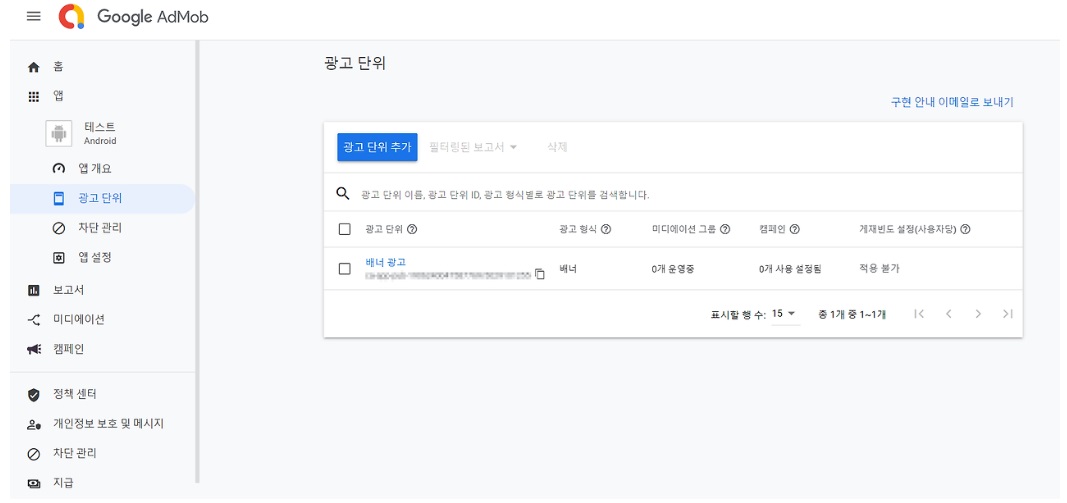
Task: Open the 필터링된 보고서 dropdown
Action: pos(474,147)
